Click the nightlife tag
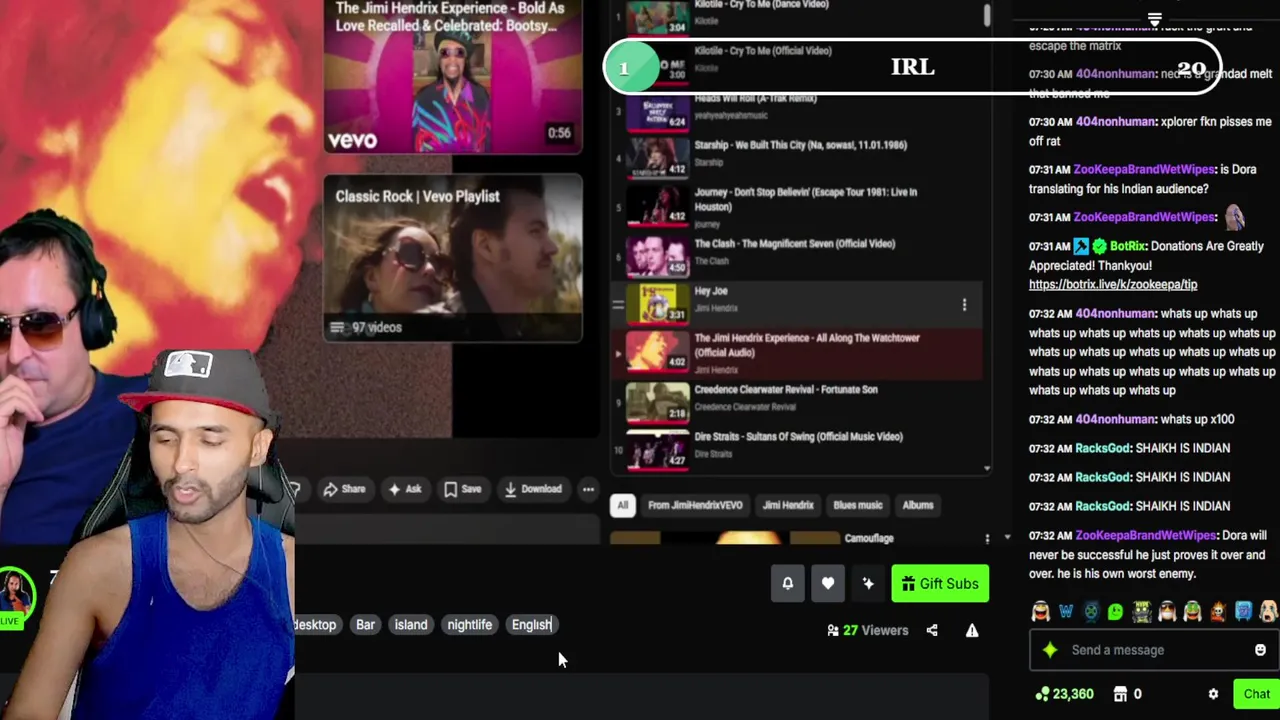This screenshot has width=1280, height=720. pyautogui.click(x=470, y=625)
